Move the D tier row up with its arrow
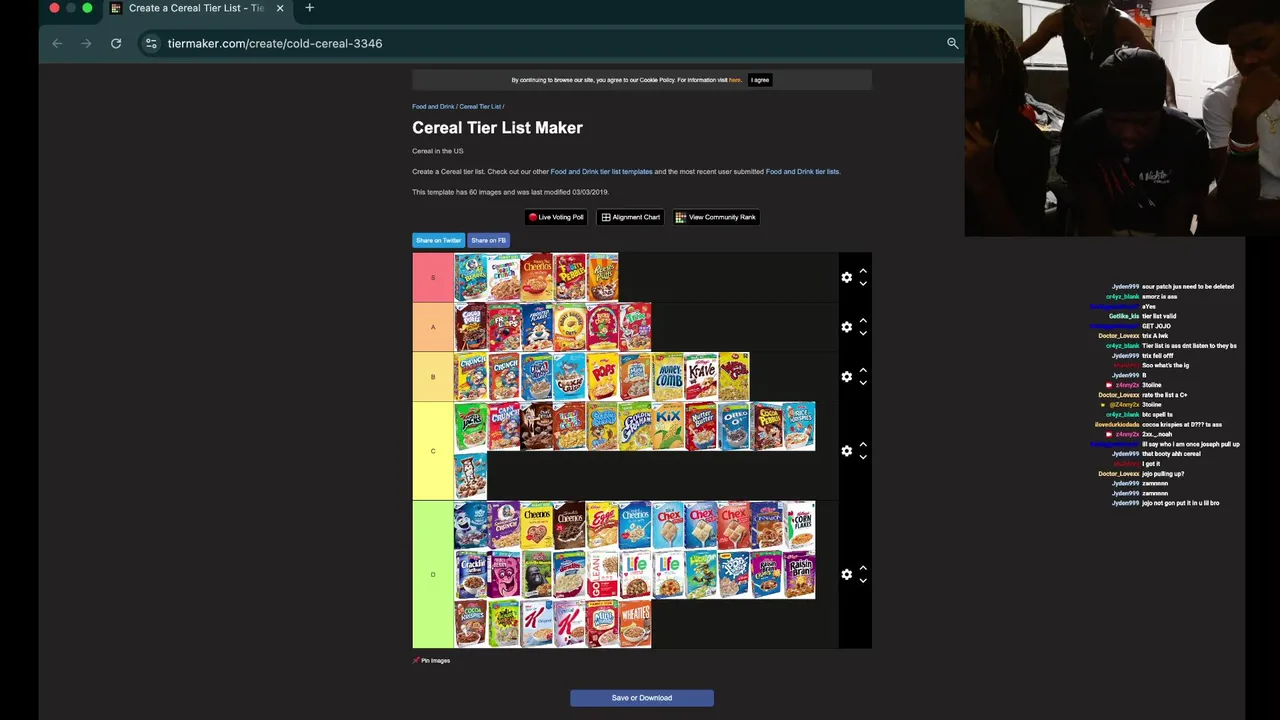 tap(863, 568)
